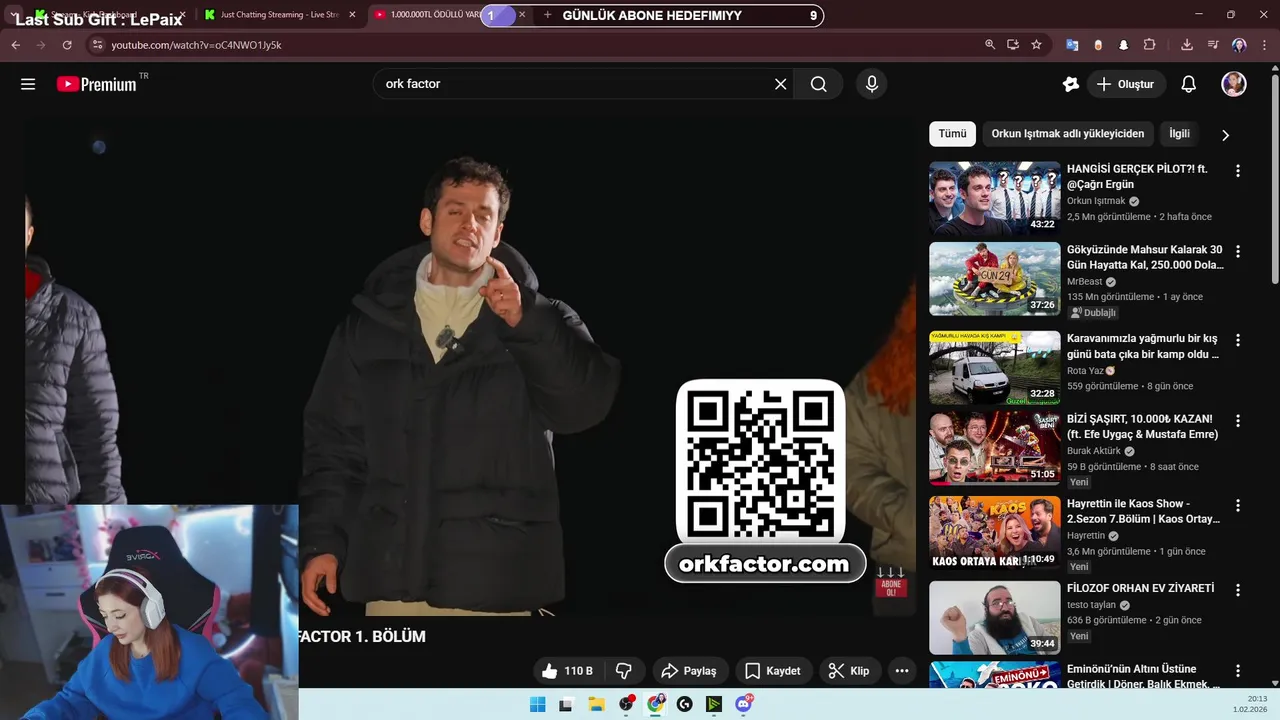
Task: Open Windows Start menu
Action: [x=537, y=704]
